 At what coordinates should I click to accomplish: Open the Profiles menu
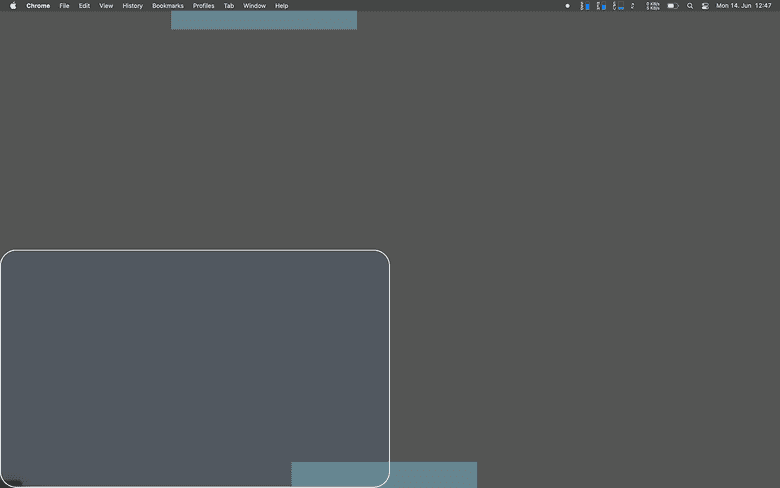point(203,6)
